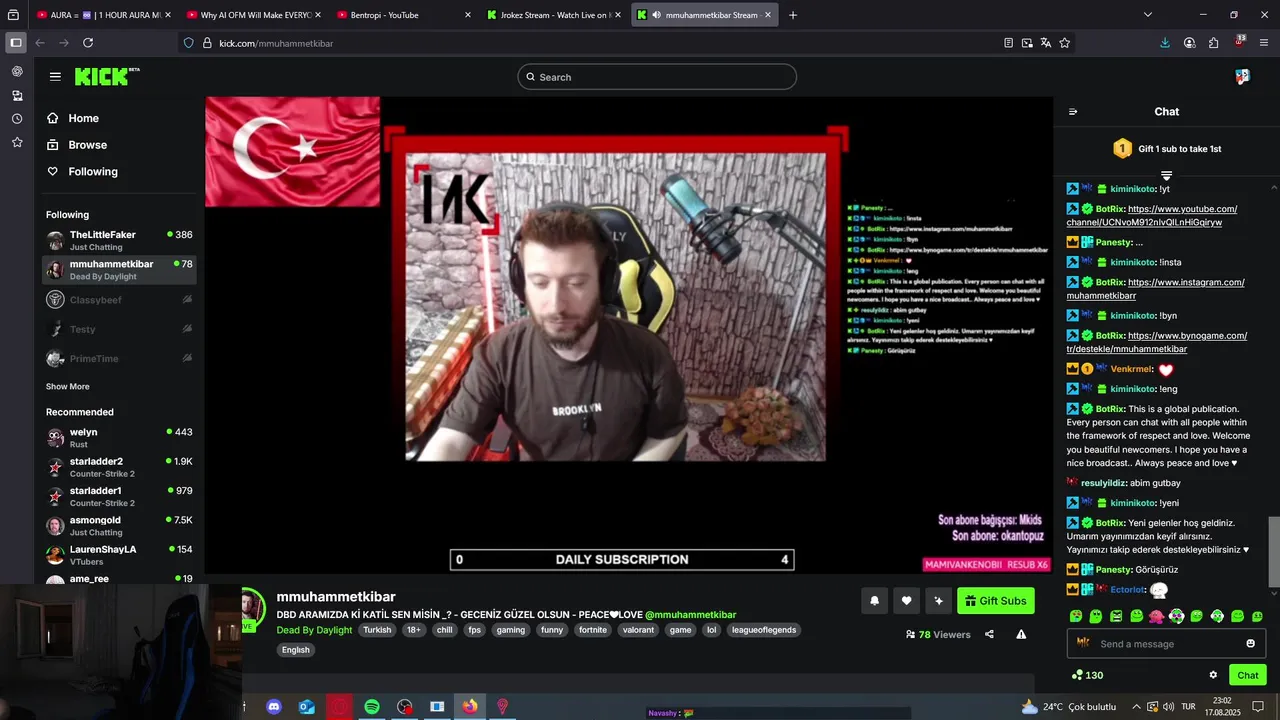Open the asmongold recommended channel
The width and height of the screenshot is (1280, 720).
click(119, 526)
